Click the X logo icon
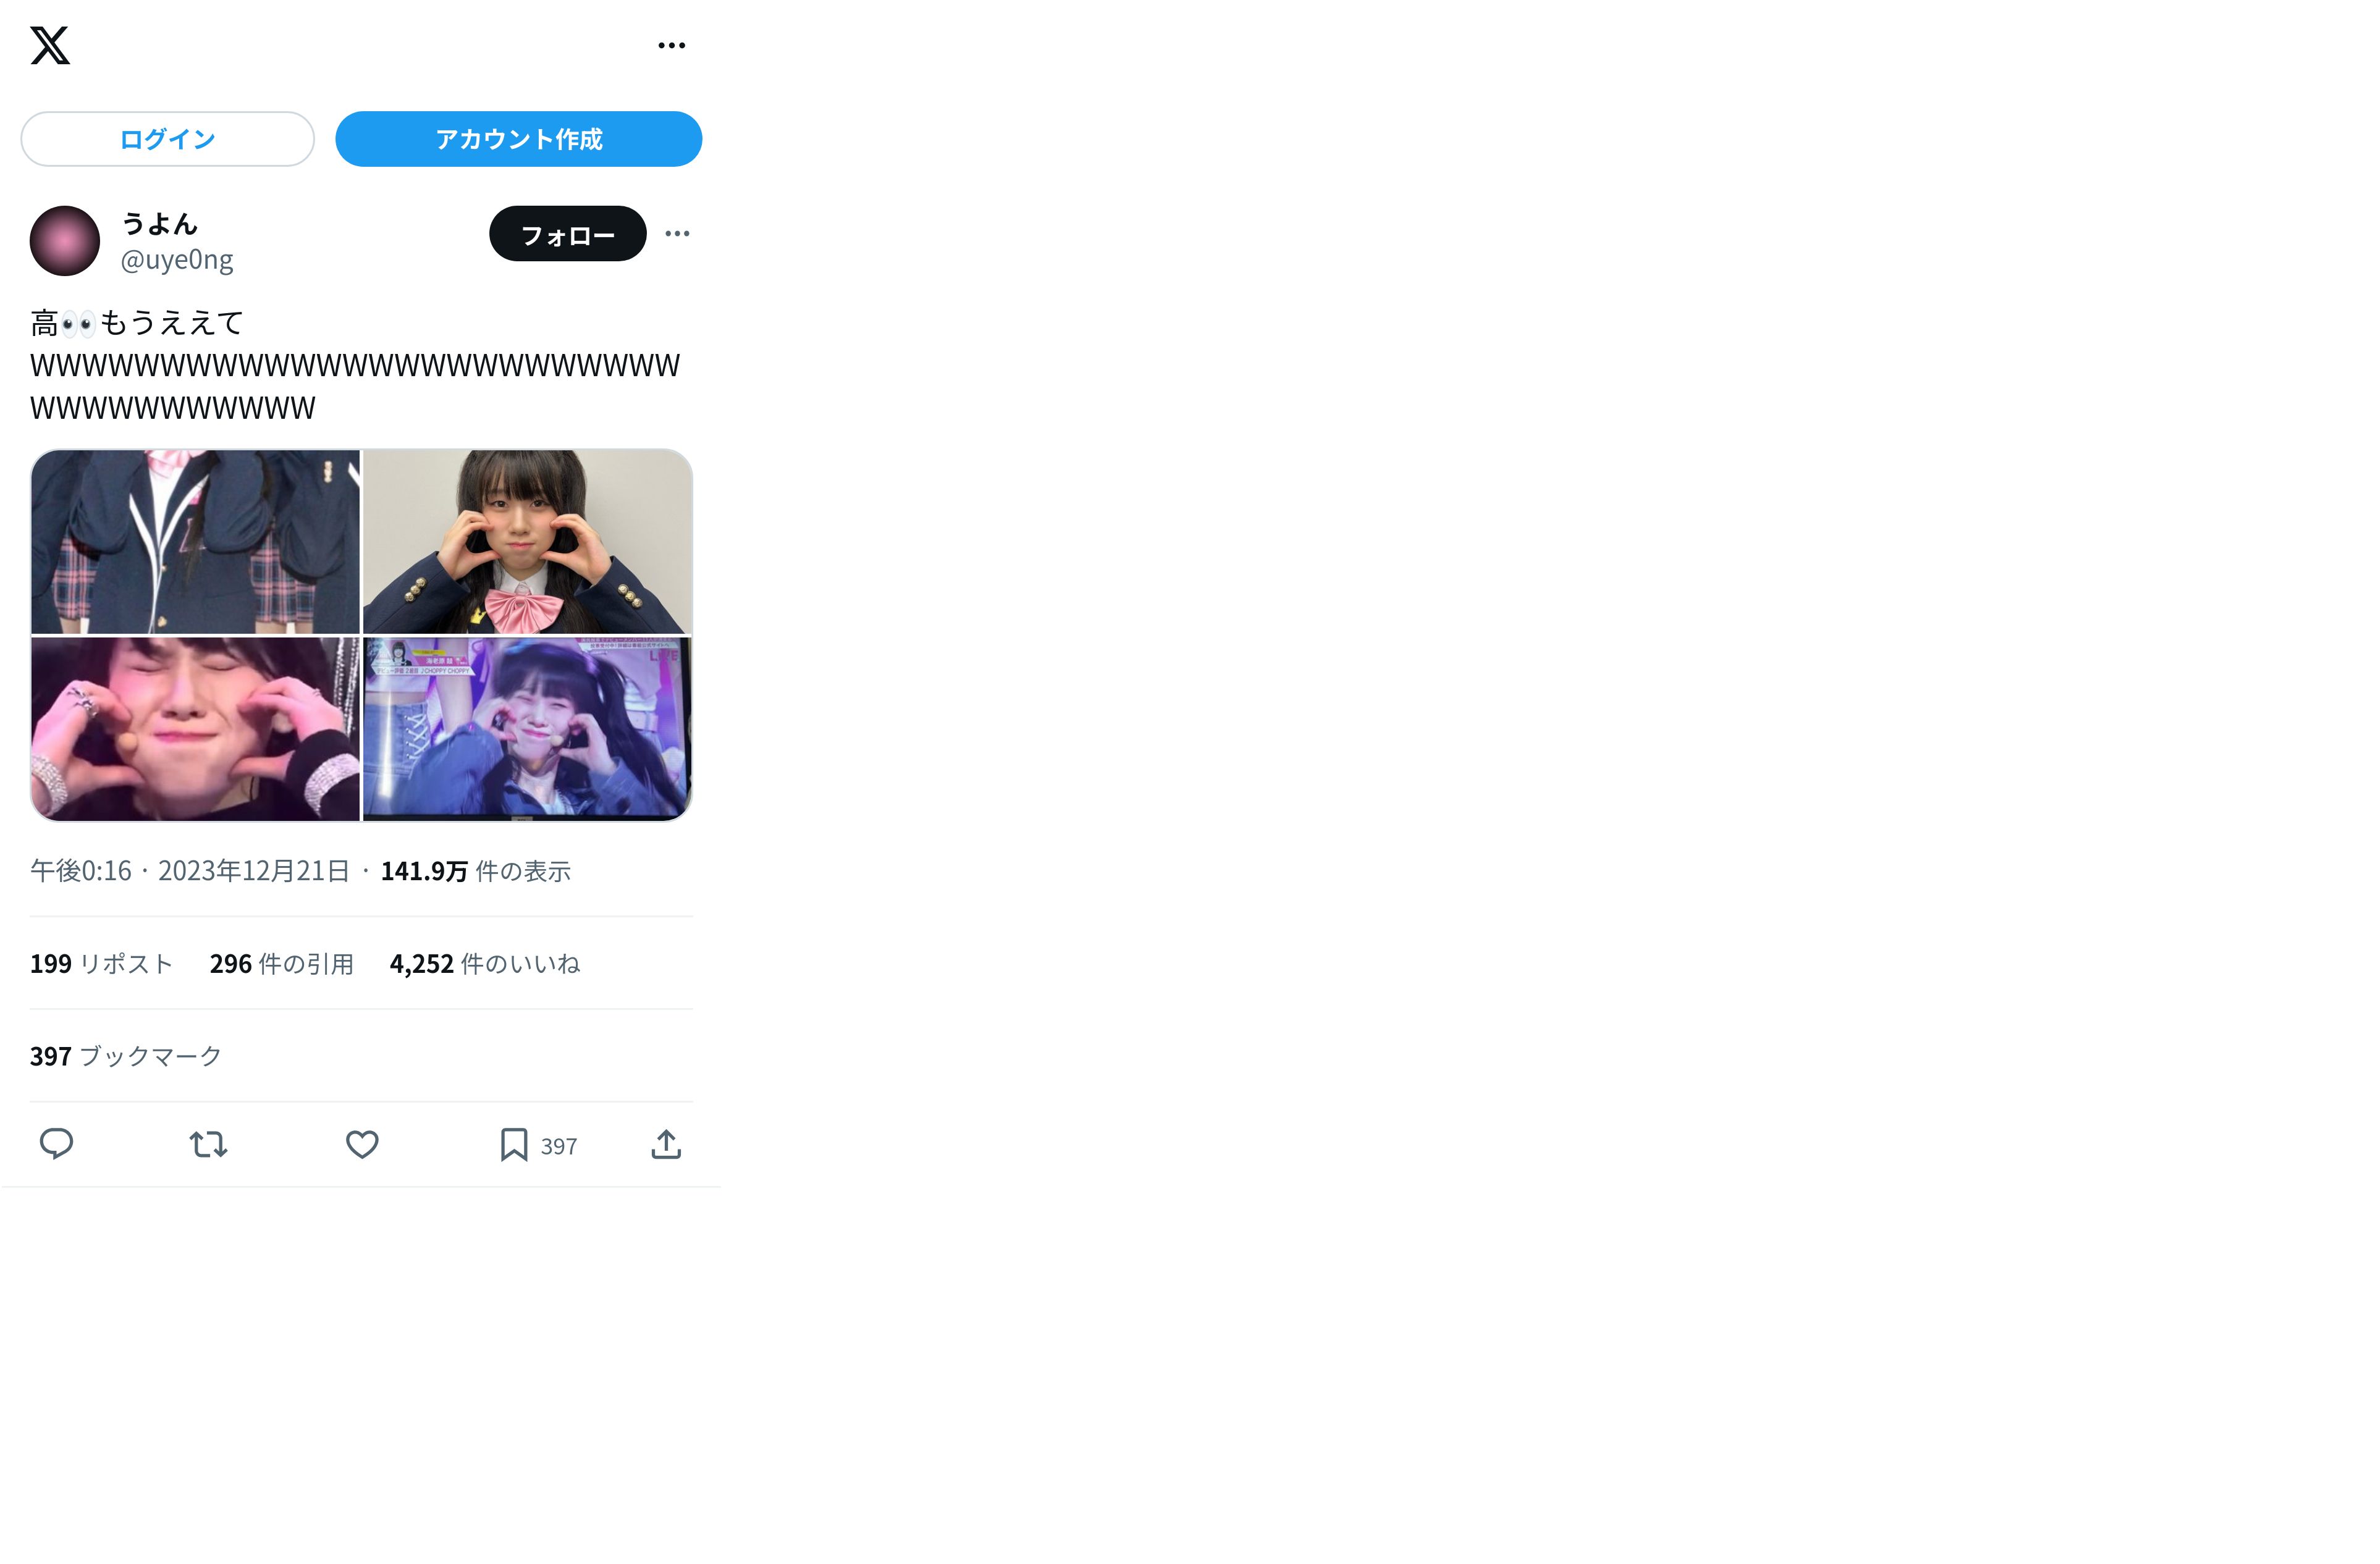Image resolution: width=2380 pixels, height=1564 pixels. (50, 45)
